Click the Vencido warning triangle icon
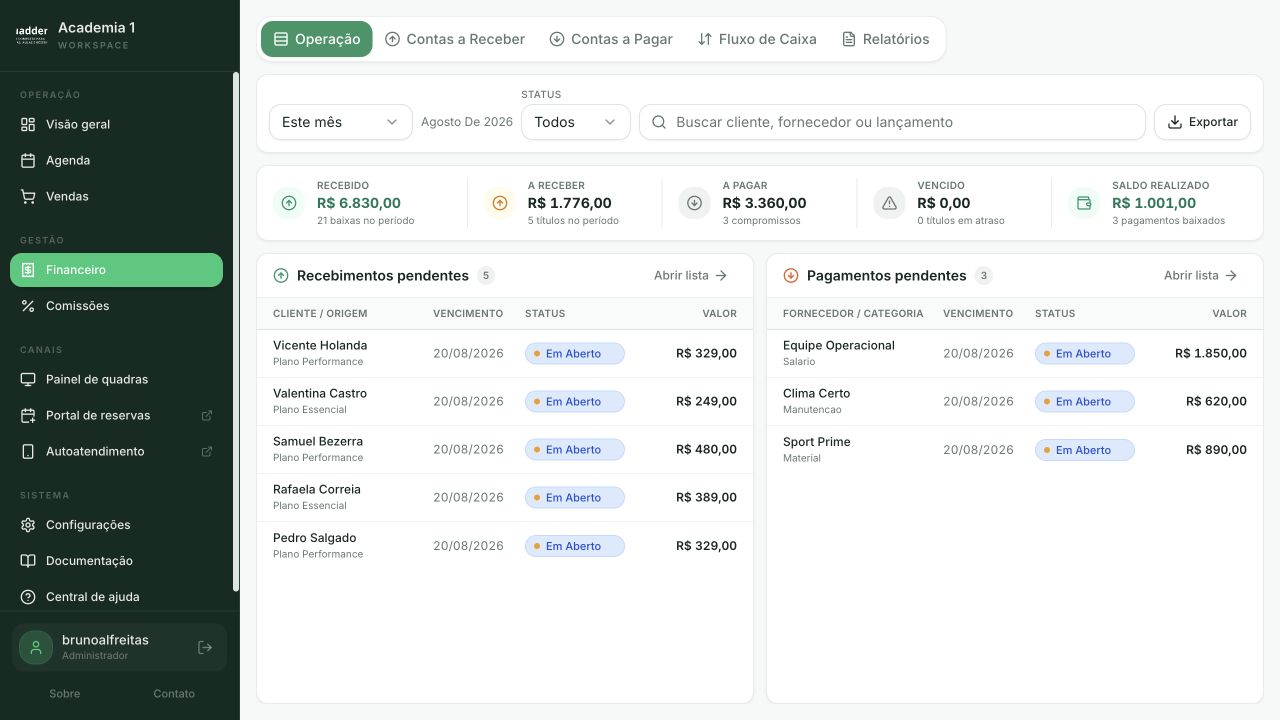Screen dimensions: 1280x720 tap(889, 203)
